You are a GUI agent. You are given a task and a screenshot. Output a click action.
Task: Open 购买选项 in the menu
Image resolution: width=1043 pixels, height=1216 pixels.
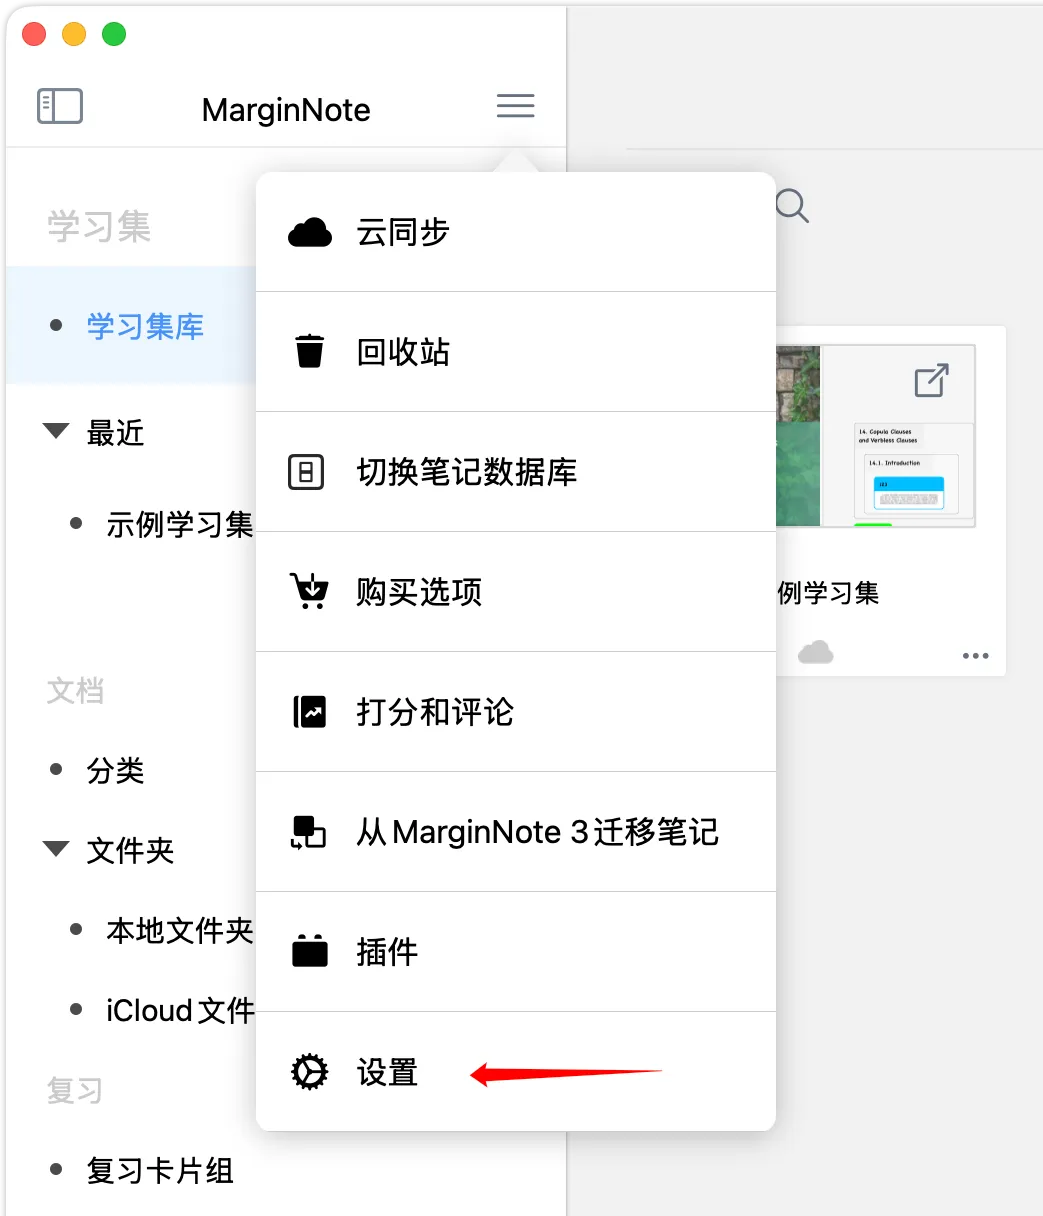click(516, 592)
